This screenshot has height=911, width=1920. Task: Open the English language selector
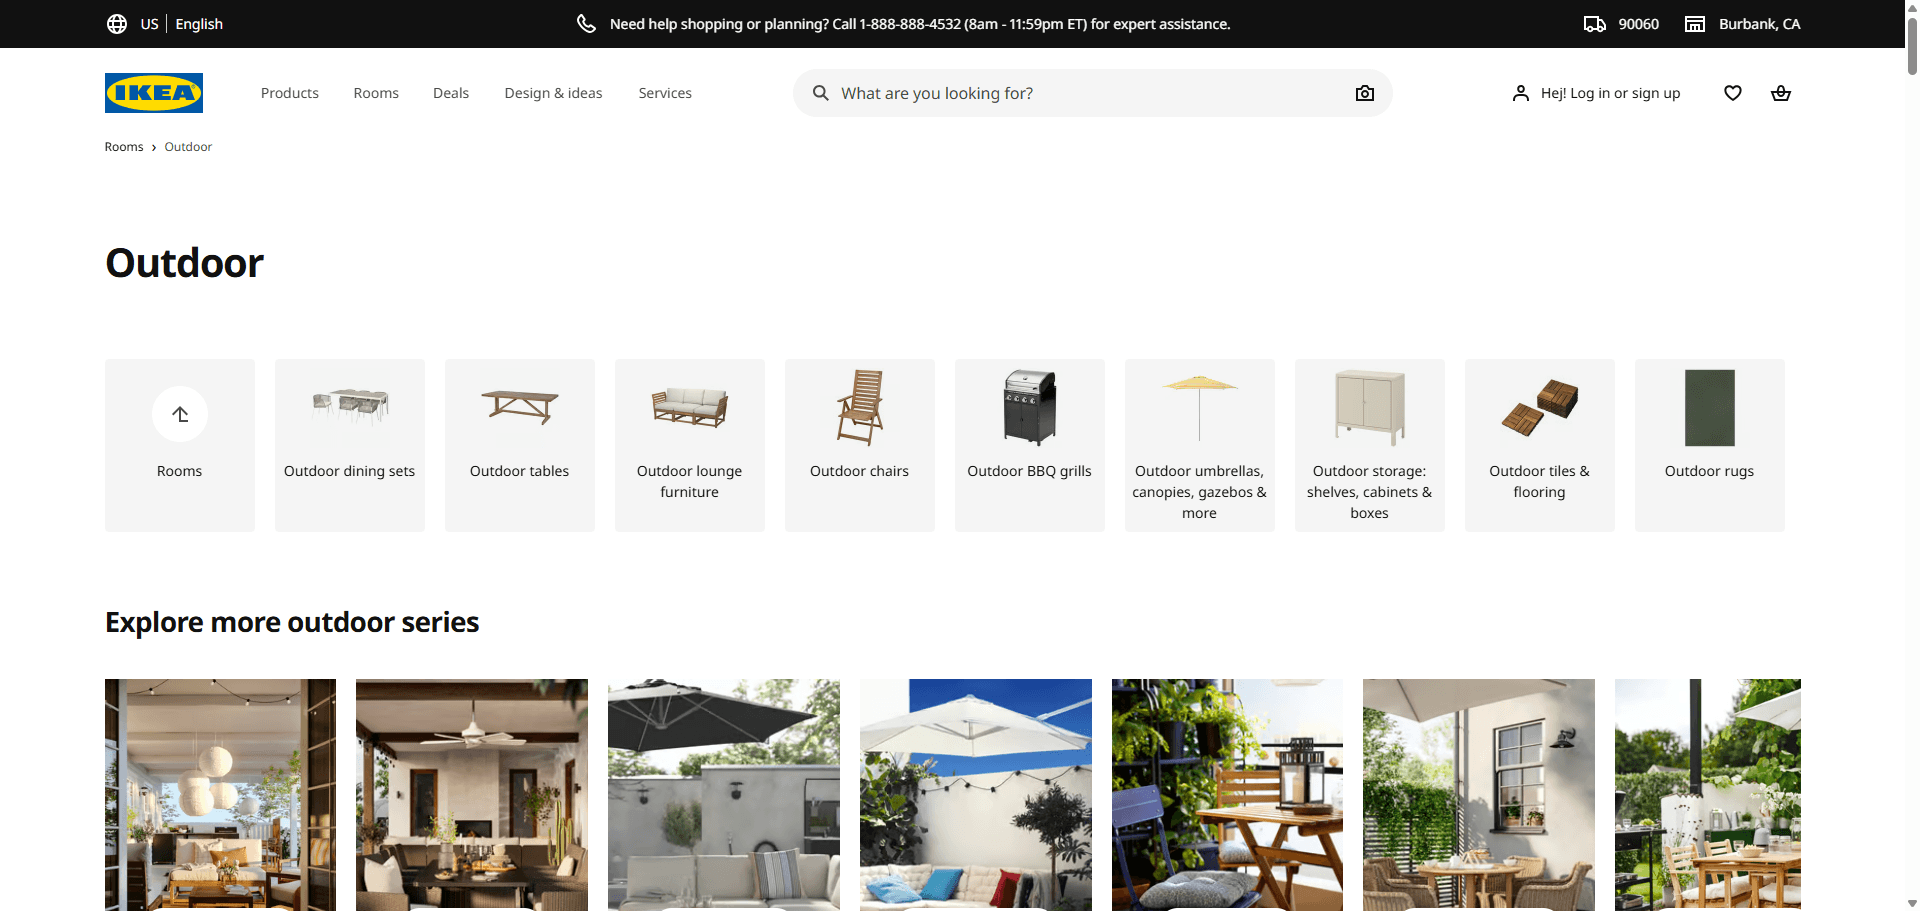click(198, 23)
